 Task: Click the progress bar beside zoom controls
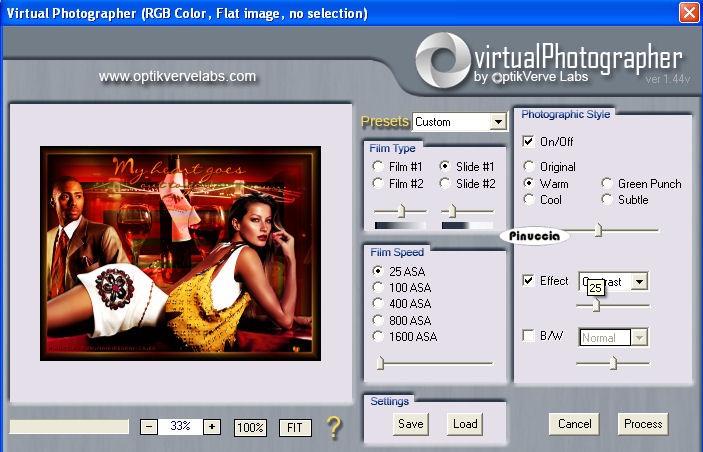point(69,426)
